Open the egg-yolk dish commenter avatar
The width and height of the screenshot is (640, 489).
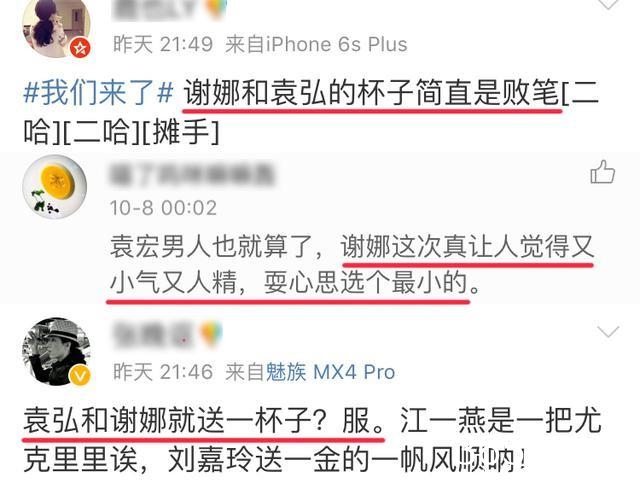55,187
